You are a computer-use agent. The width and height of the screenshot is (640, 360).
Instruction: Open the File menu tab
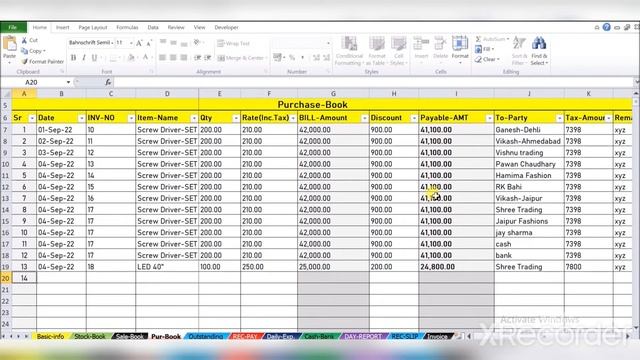(x=13, y=27)
